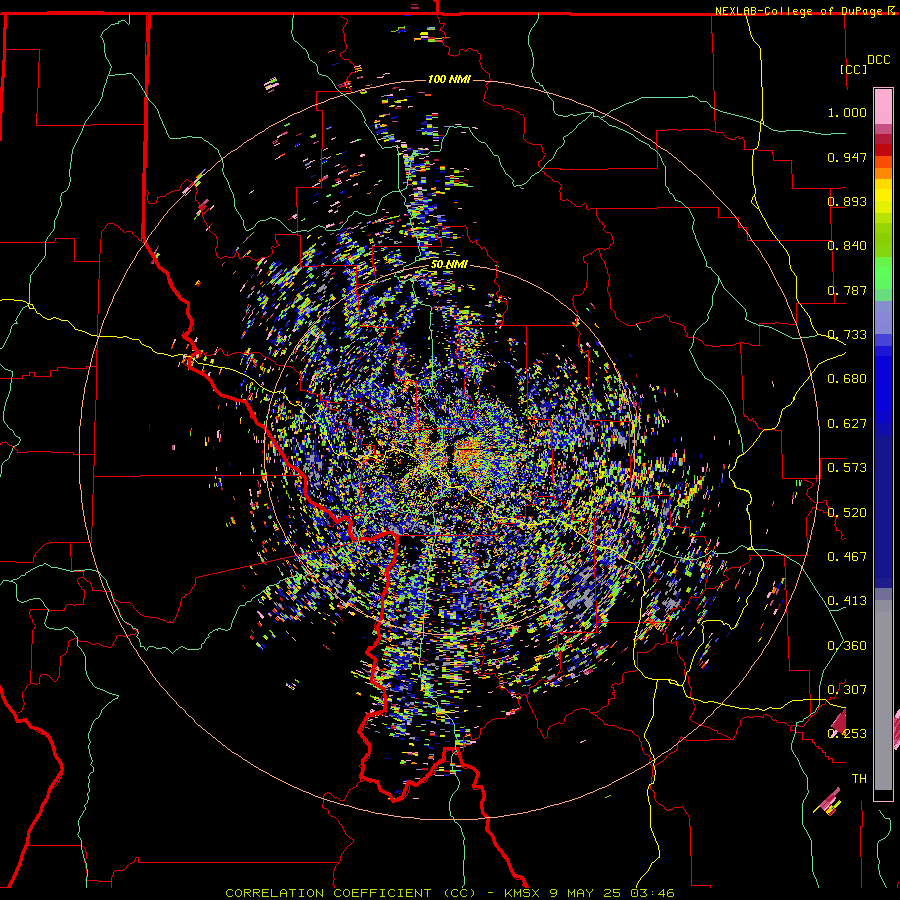Click the TH threshold label
This screenshot has height=900, width=900.
point(859,779)
